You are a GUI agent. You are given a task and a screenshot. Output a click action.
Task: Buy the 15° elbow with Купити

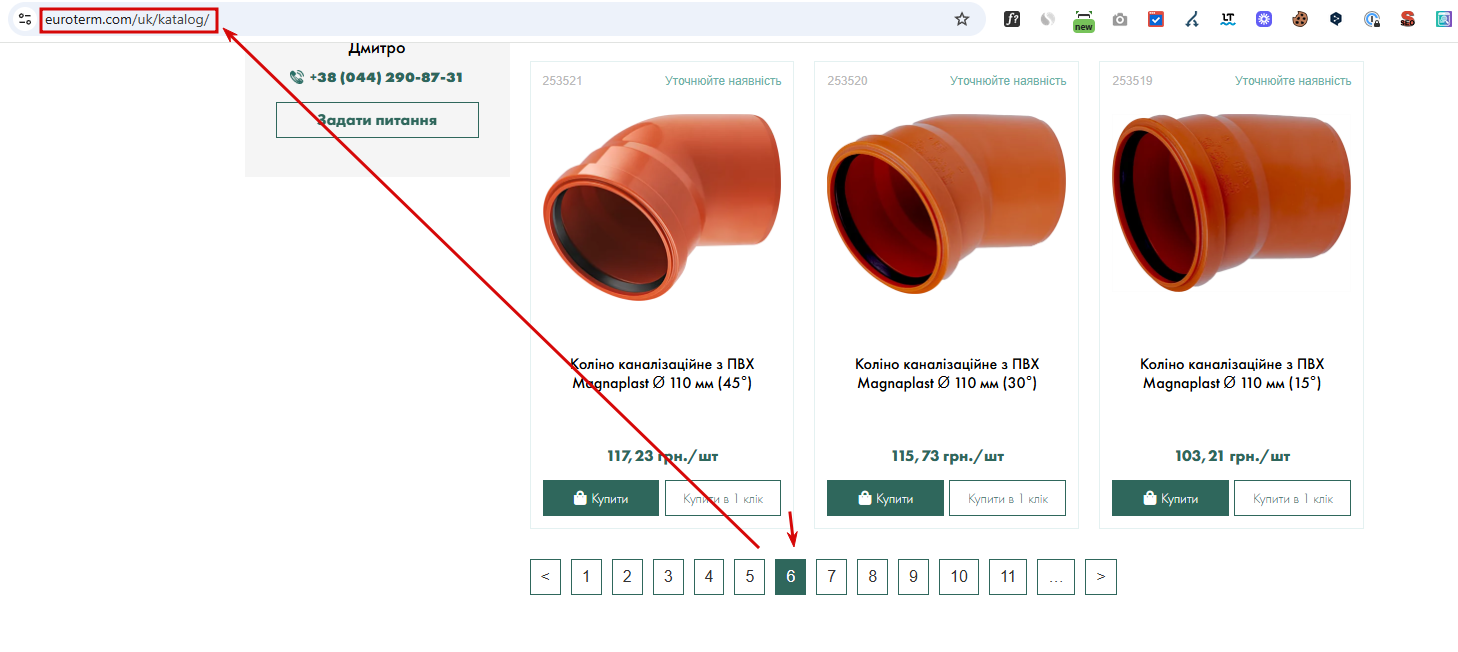click(1170, 498)
